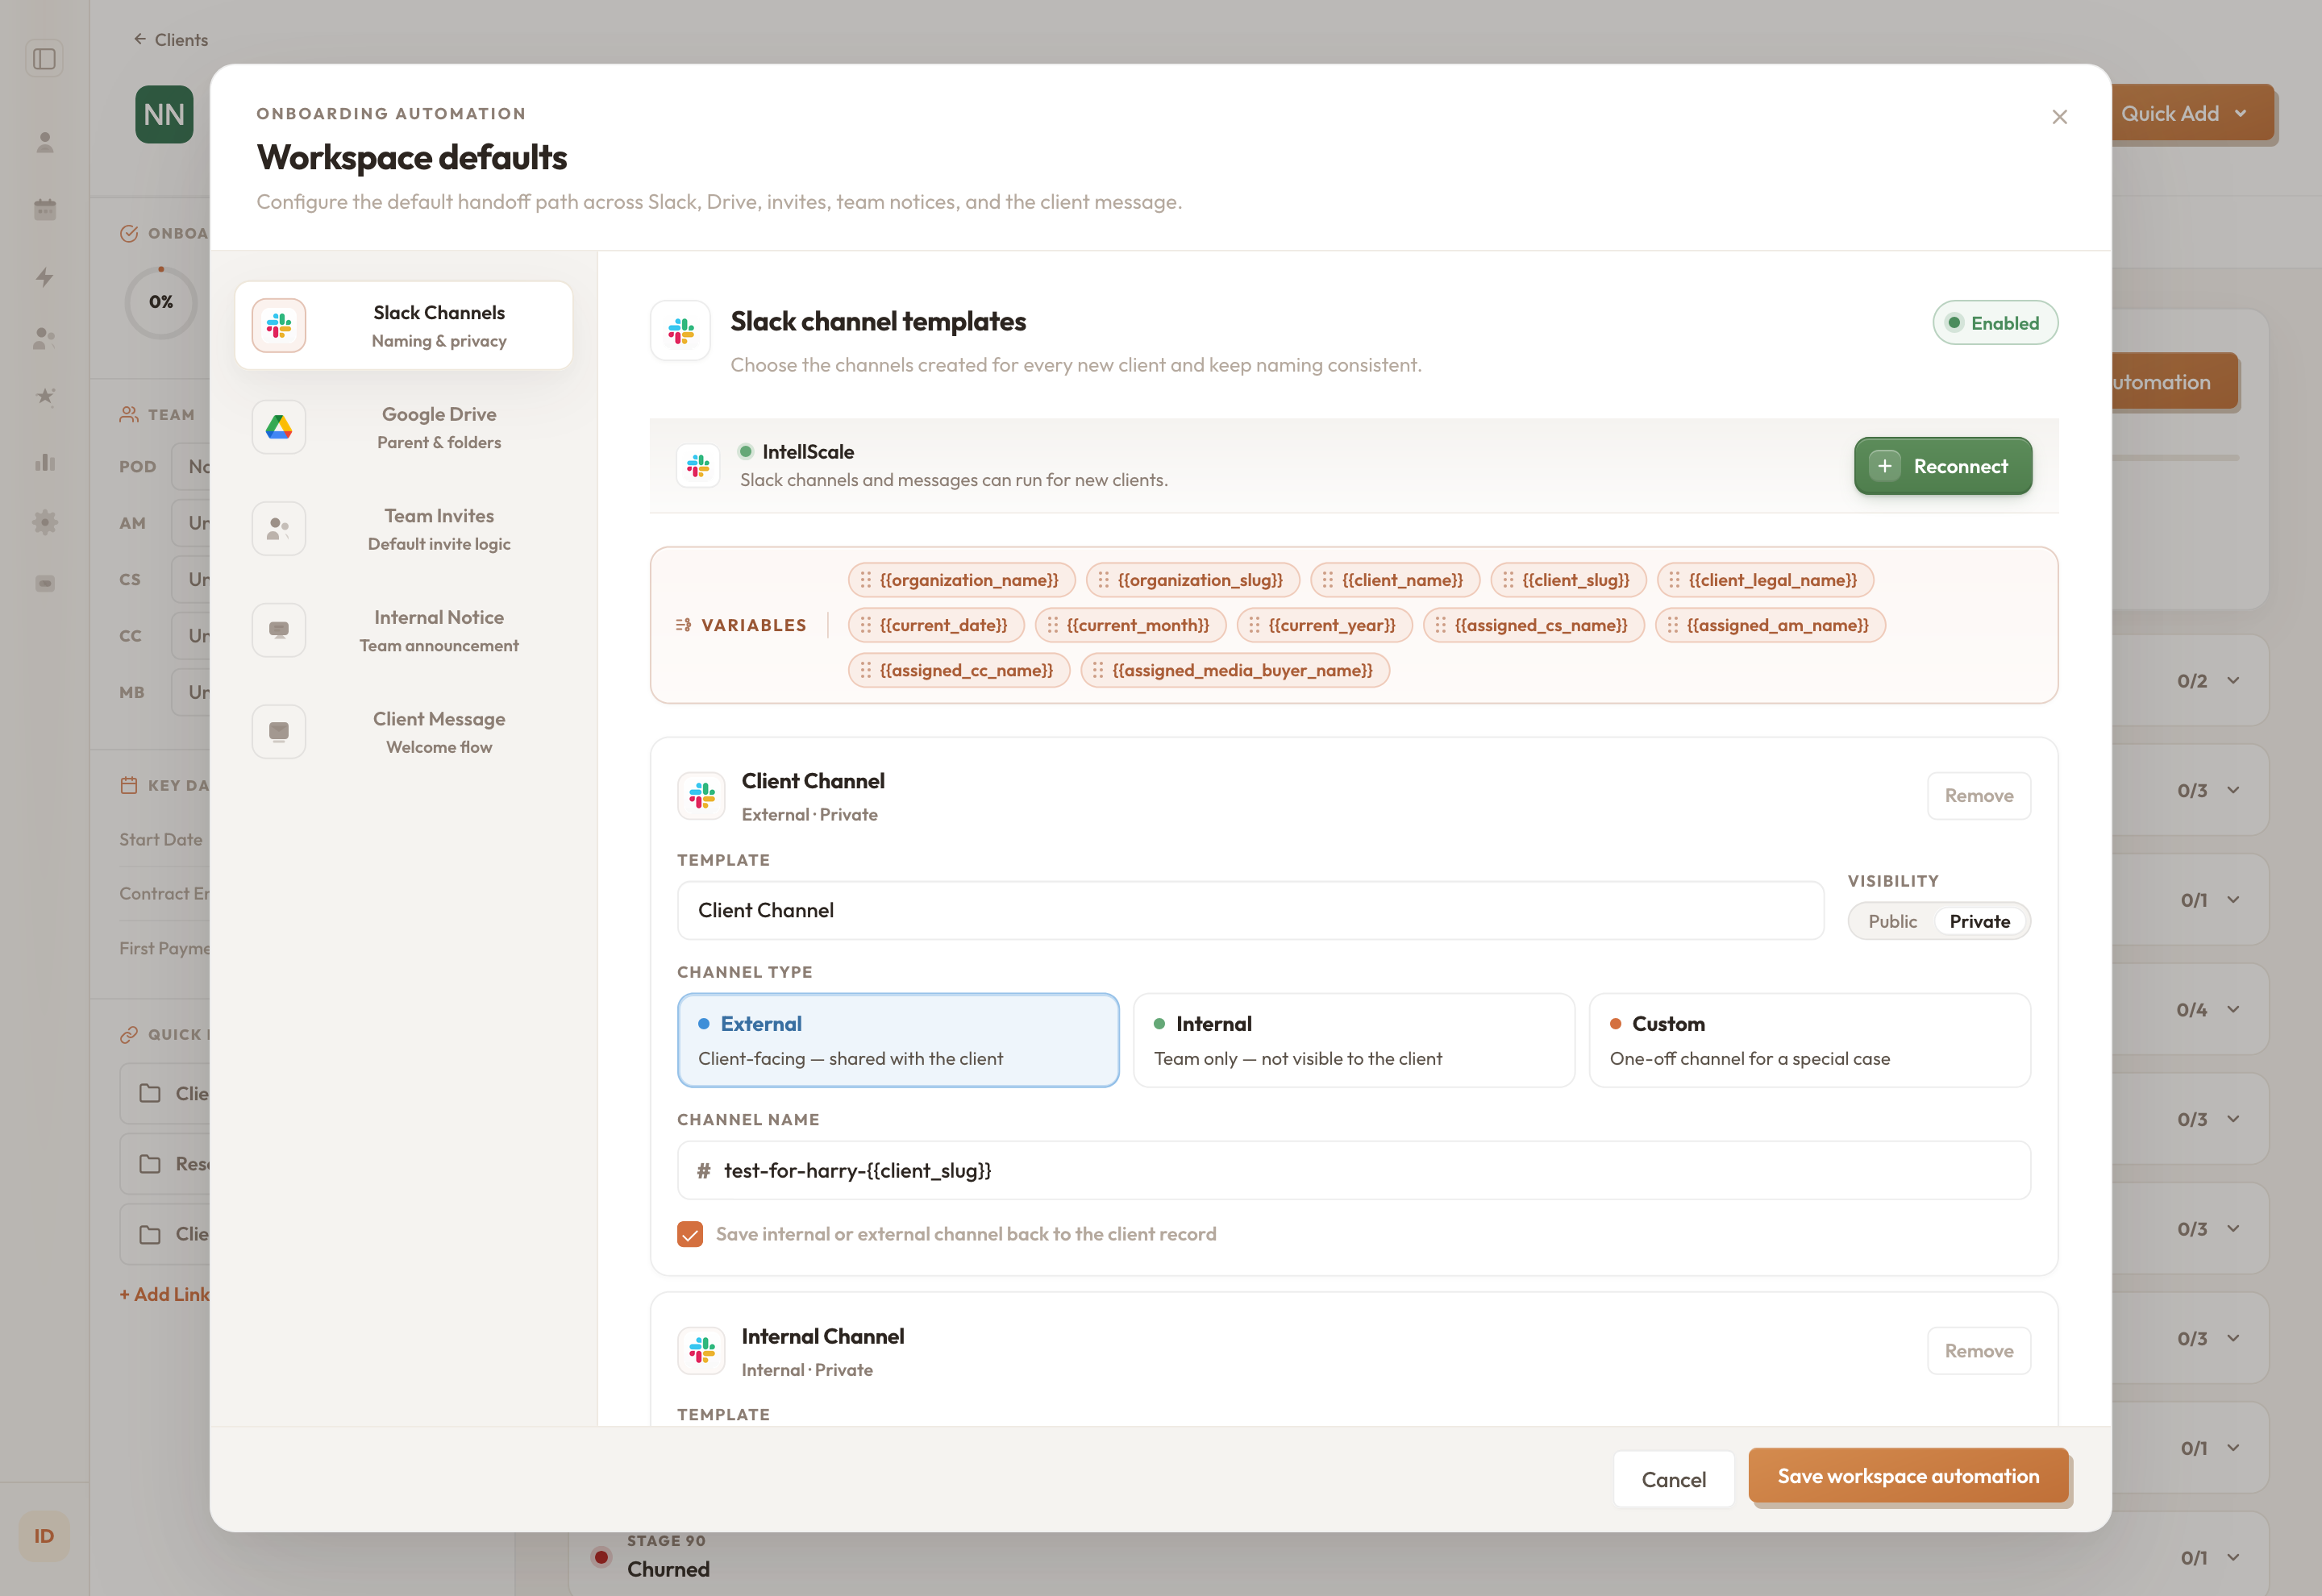
Task: Click the Team Invites people icon
Action: click(279, 529)
